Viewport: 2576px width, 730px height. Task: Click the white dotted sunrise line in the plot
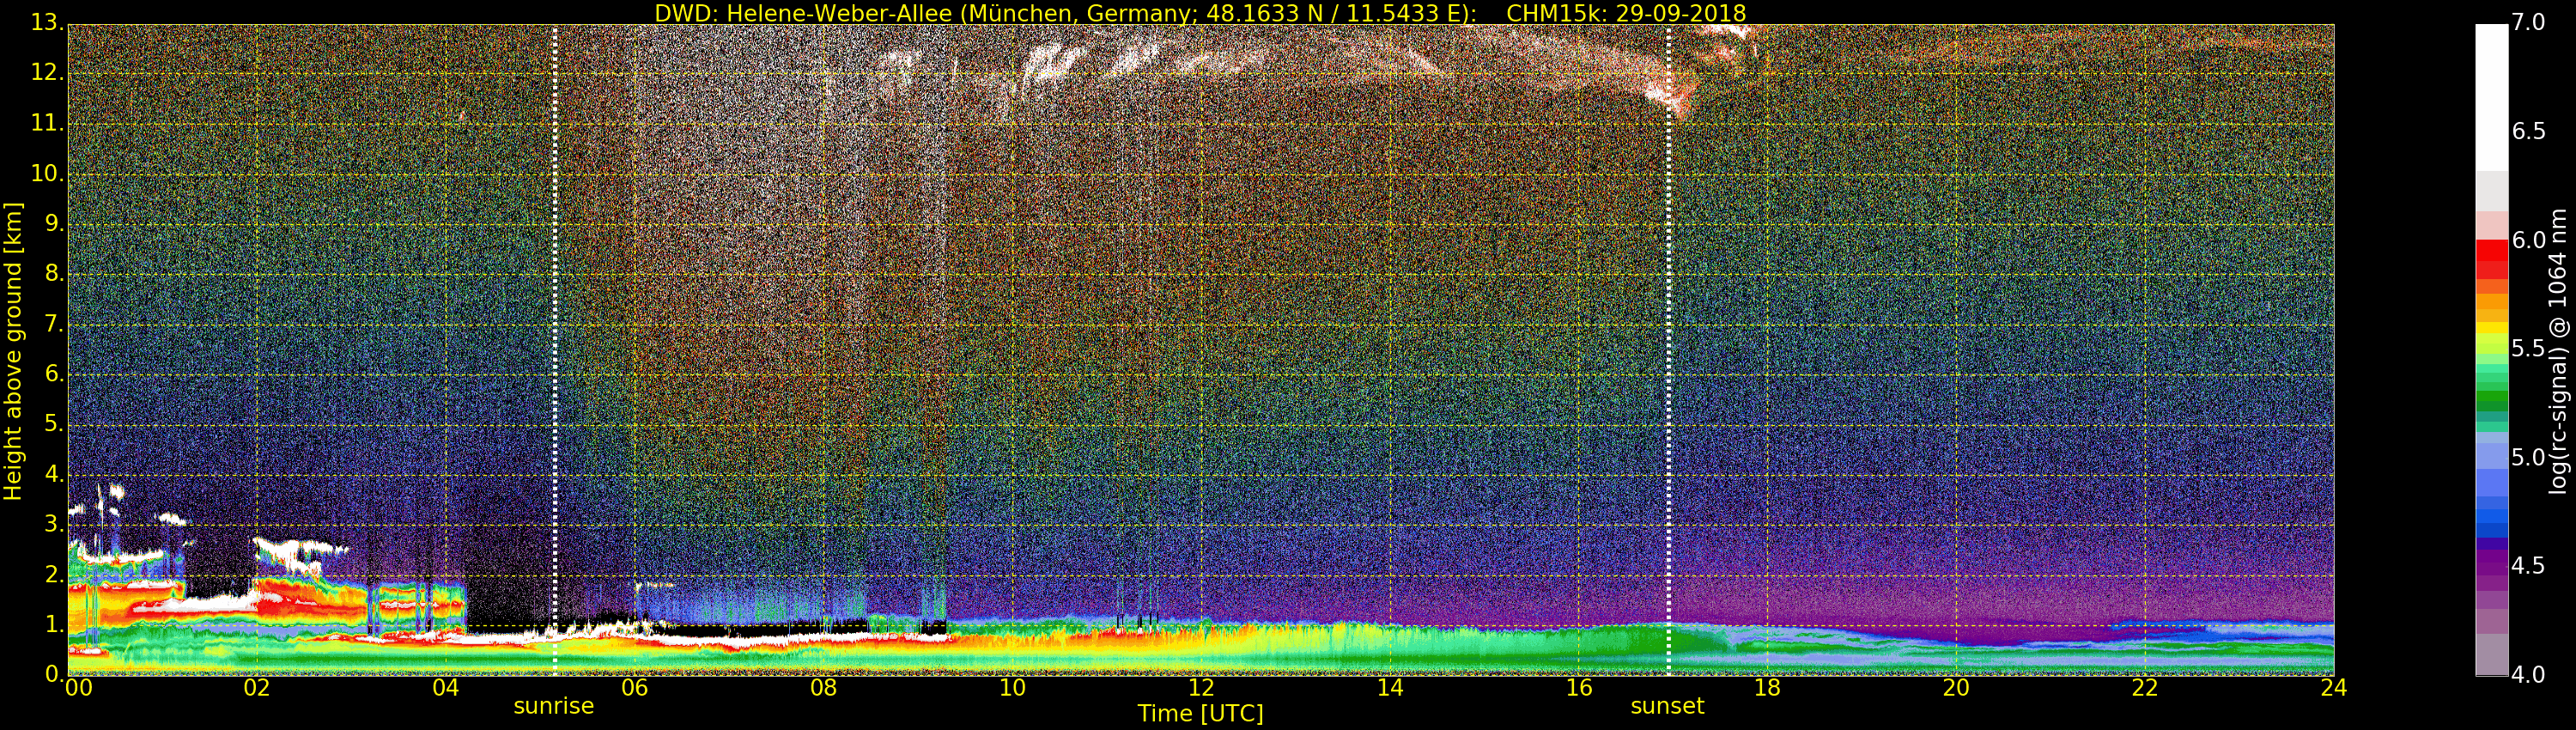point(555,350)
